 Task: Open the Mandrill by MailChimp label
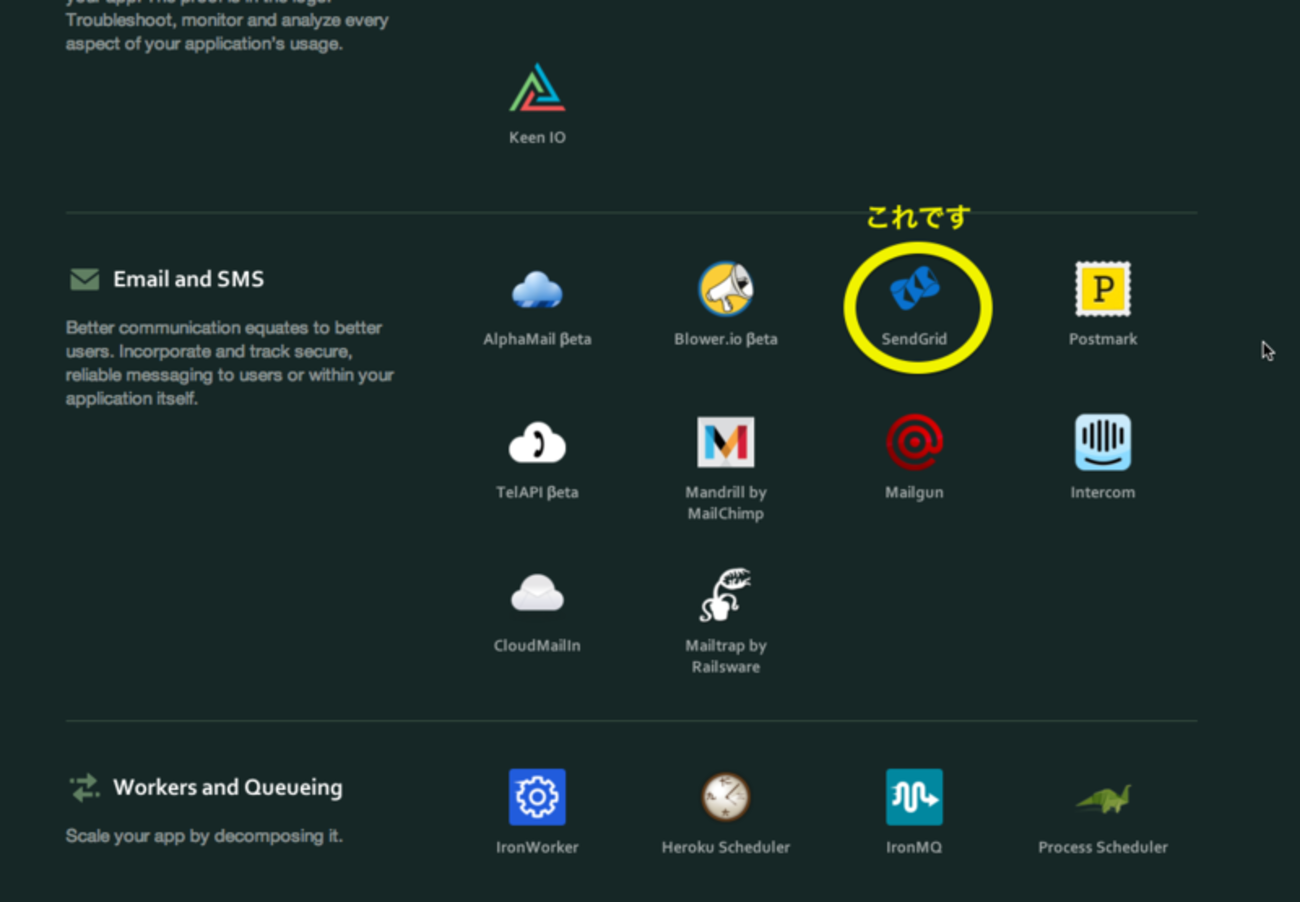pos(725,503)
